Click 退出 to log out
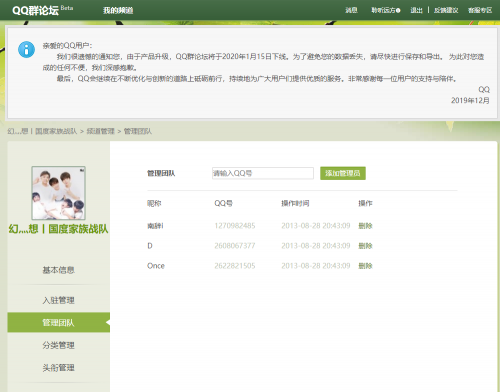The image size is (500, 392). click(416, 10)
